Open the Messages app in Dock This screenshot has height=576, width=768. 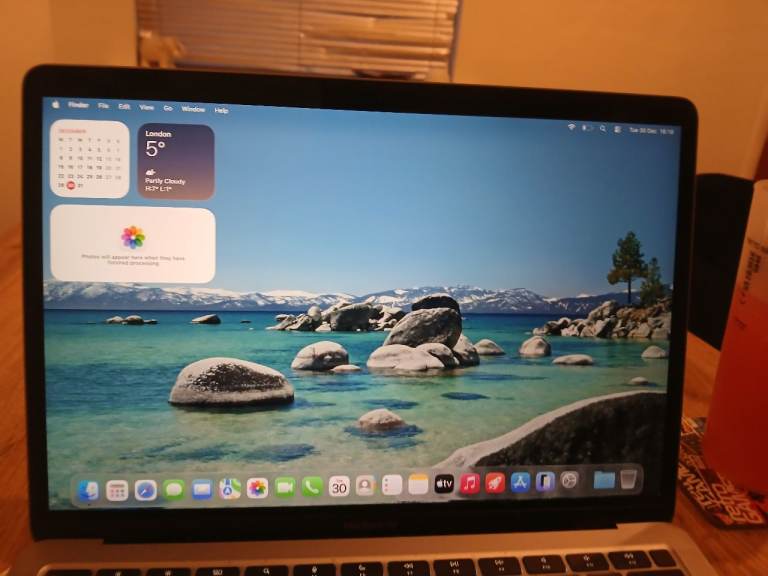pos(174,489)
